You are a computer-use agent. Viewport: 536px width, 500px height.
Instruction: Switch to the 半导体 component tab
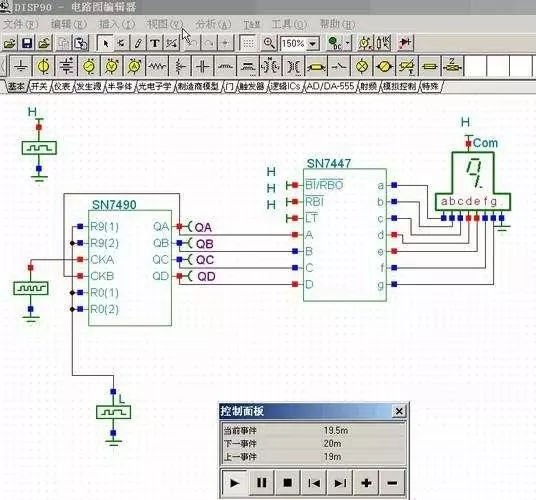coord(120,86)
